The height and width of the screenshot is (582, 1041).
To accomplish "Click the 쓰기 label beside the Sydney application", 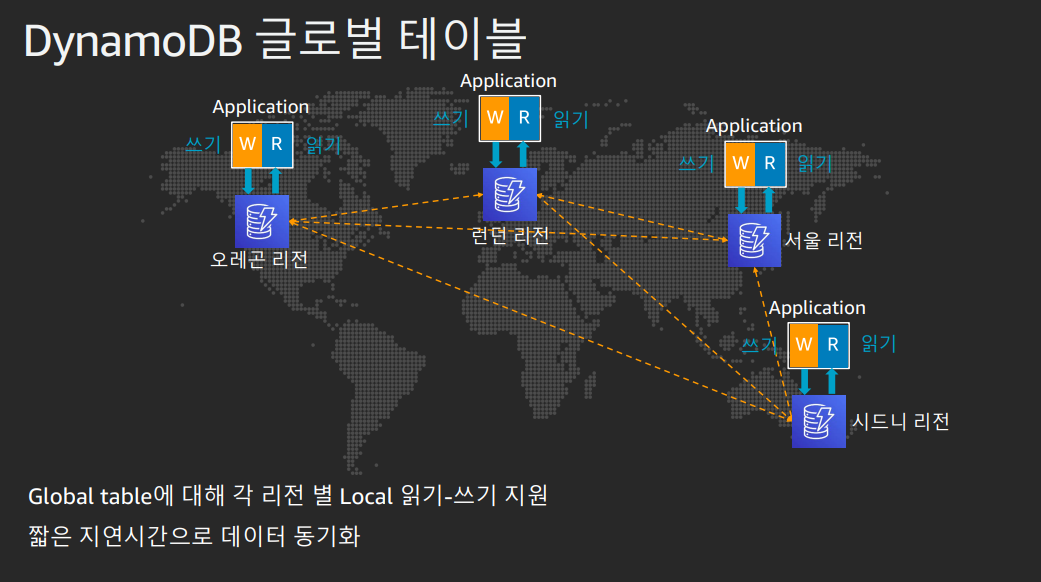I will click(760, 345).
